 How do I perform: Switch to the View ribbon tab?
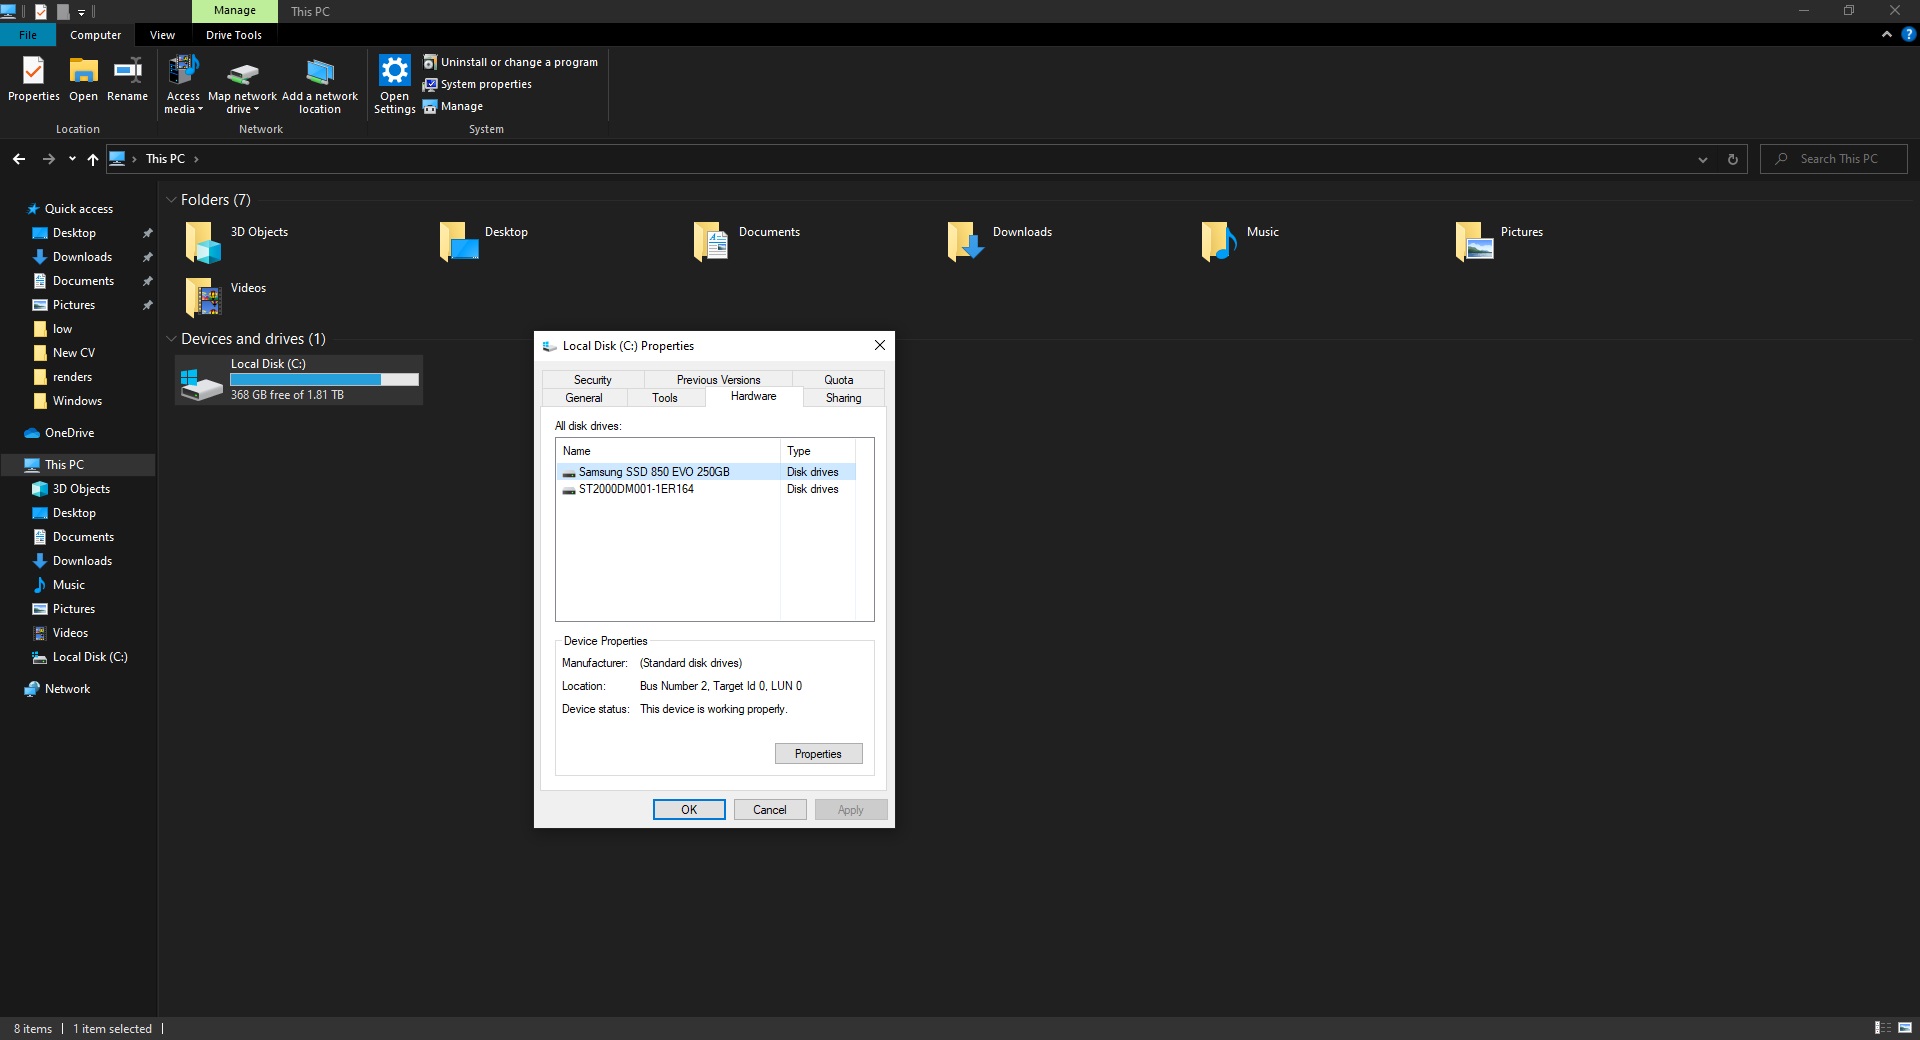(x=162, y=35)
